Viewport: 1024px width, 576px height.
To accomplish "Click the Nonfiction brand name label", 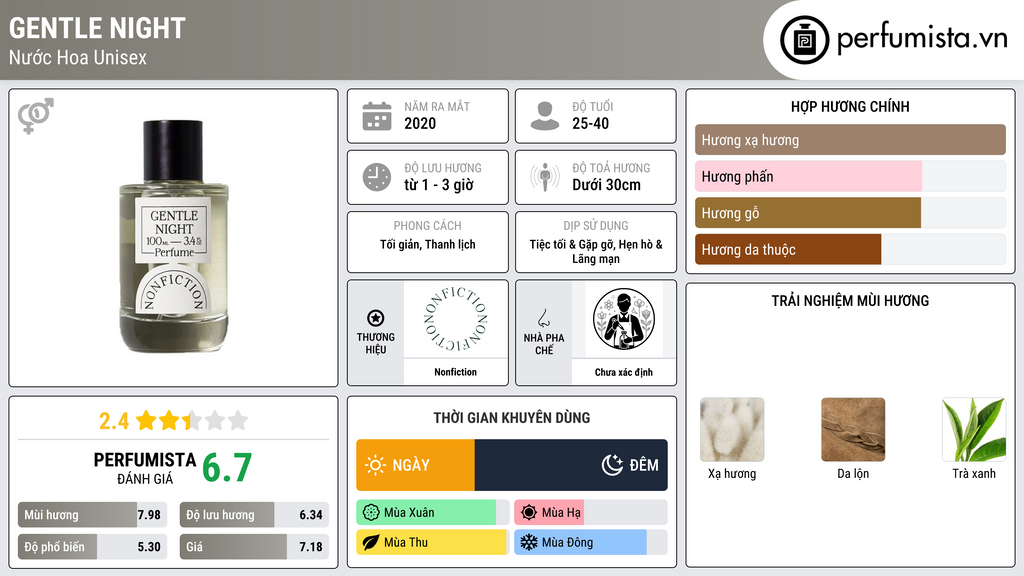I will point(455,372).
